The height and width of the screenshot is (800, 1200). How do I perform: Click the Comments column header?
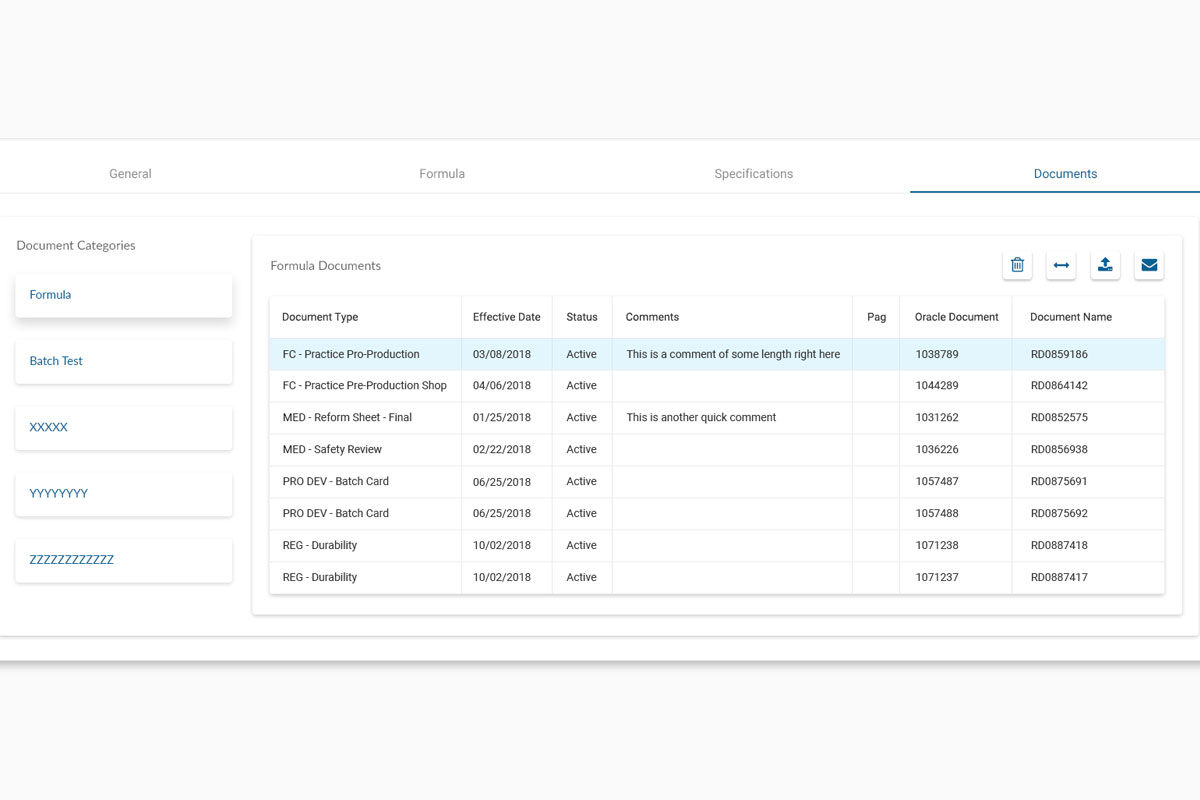pos(652,317)
